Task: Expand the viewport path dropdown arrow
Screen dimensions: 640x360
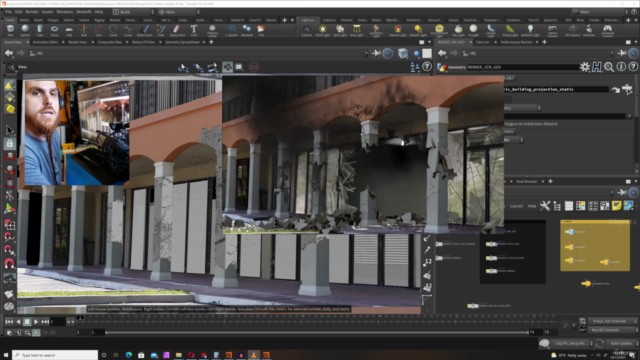Action: pos(366,53)
